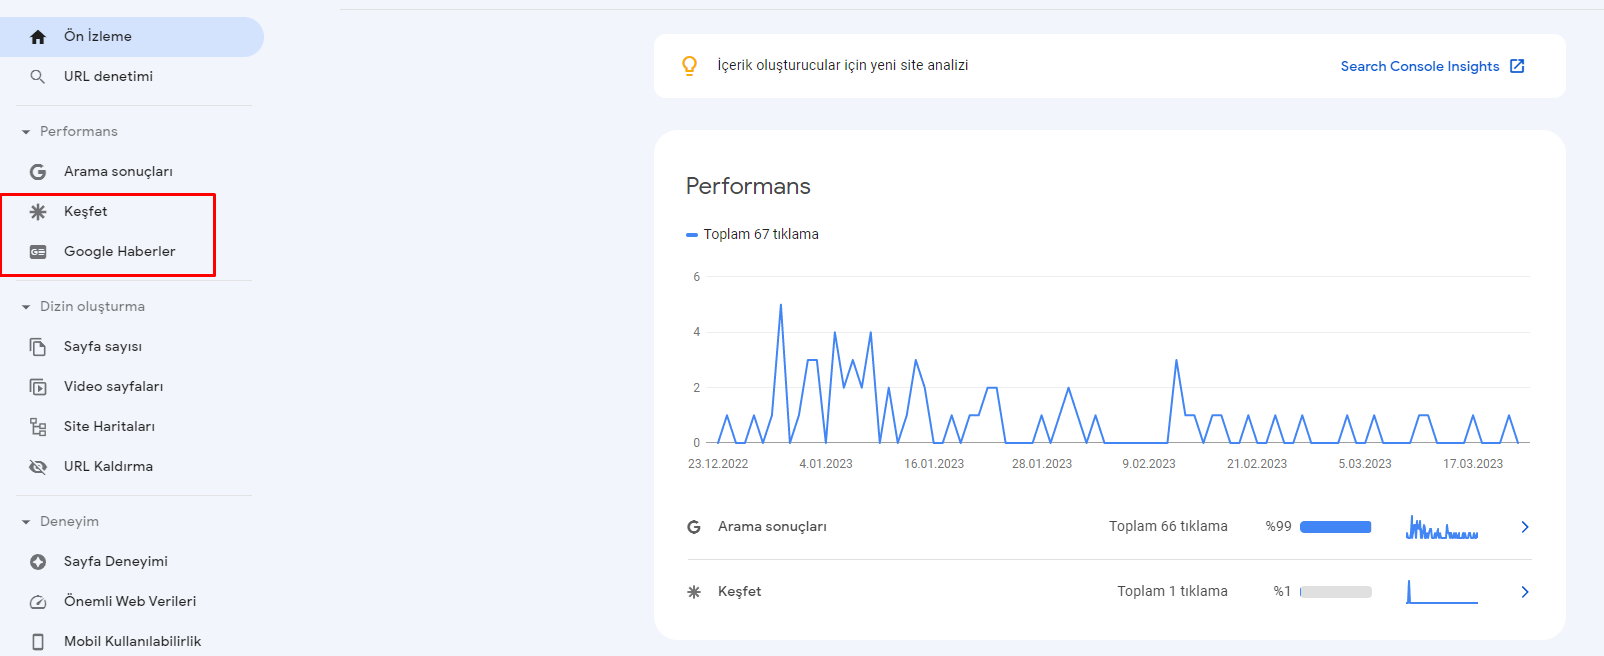Click the lightbulb icon in insights banner
The image size is (1604, 656).
coord(689,66)
